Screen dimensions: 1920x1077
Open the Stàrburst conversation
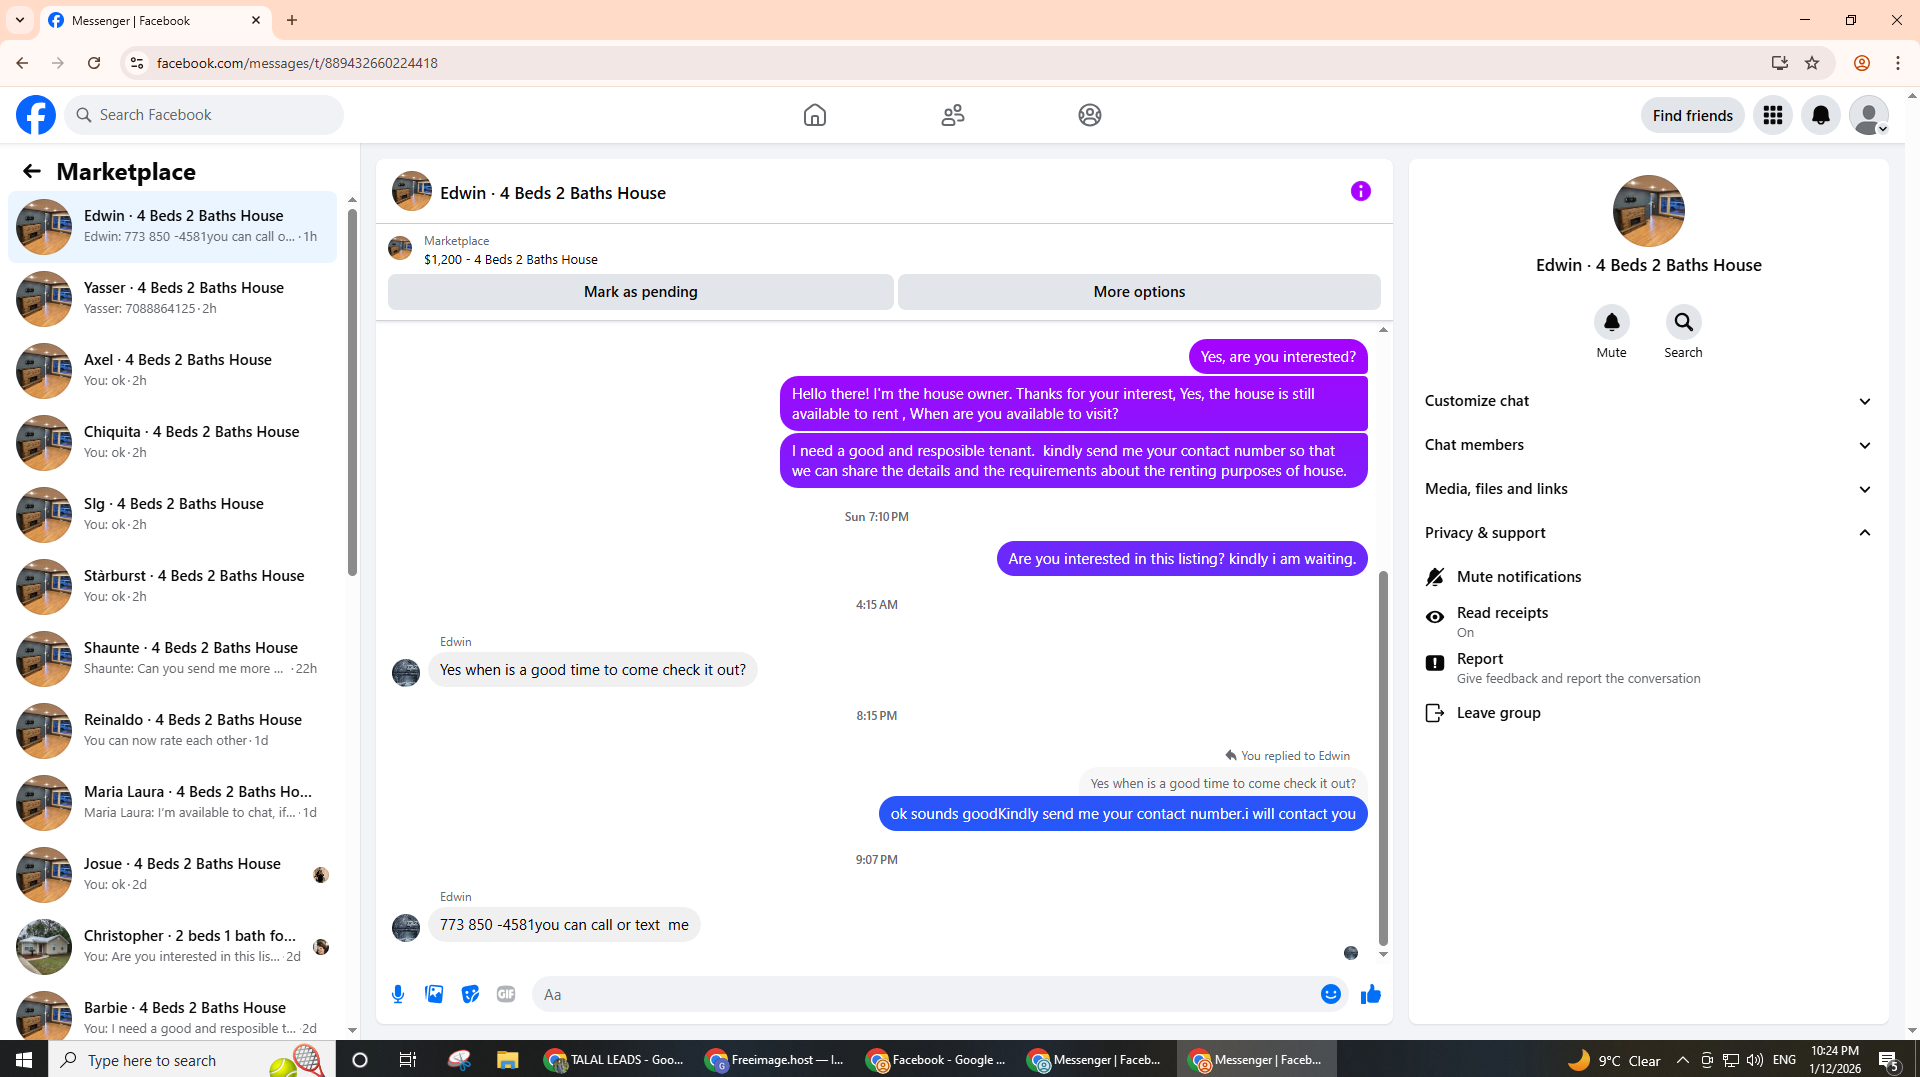[173, 586]
